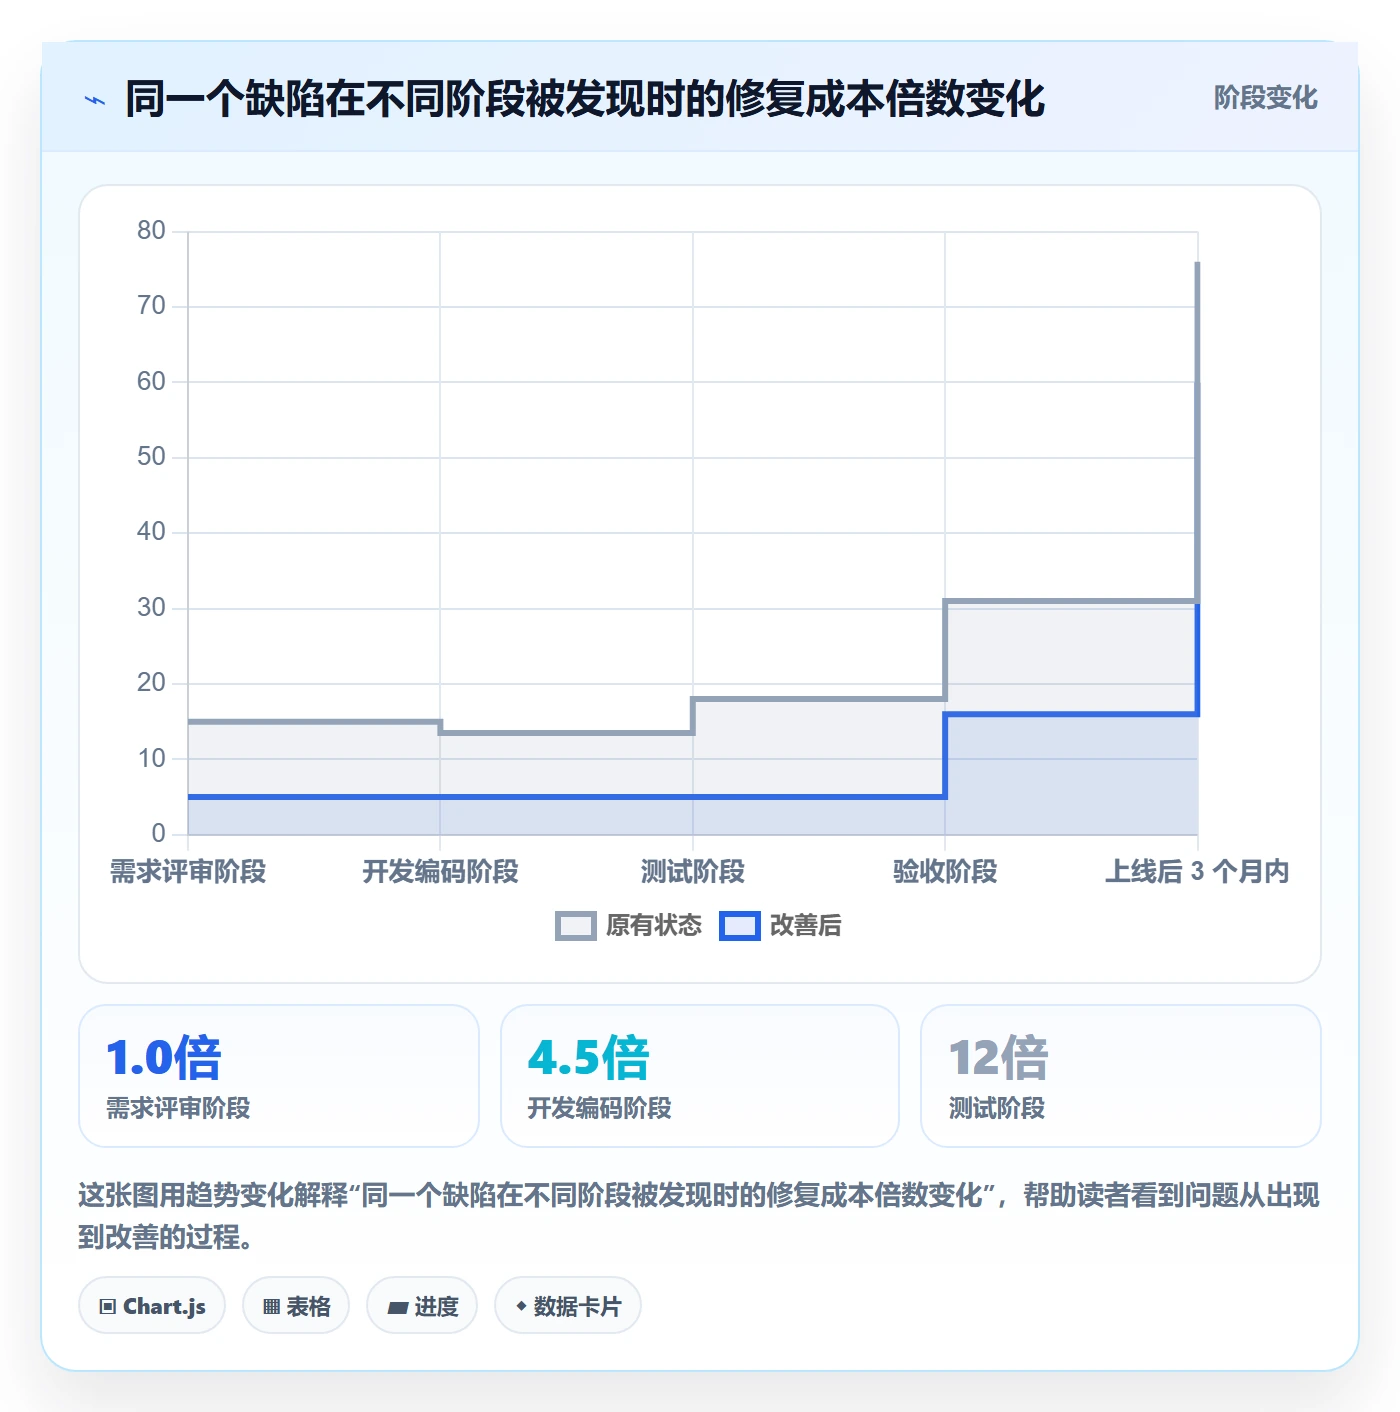Click the bar icon in the 进度 chip
The height and width of the screenshot is (1412, 1400).
397,1308
